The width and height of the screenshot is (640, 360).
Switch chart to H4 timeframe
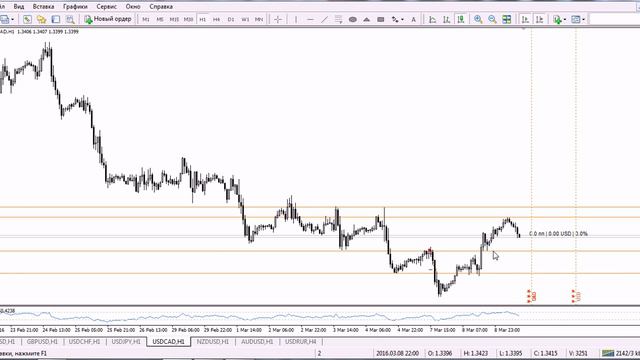tap(216, 19)
